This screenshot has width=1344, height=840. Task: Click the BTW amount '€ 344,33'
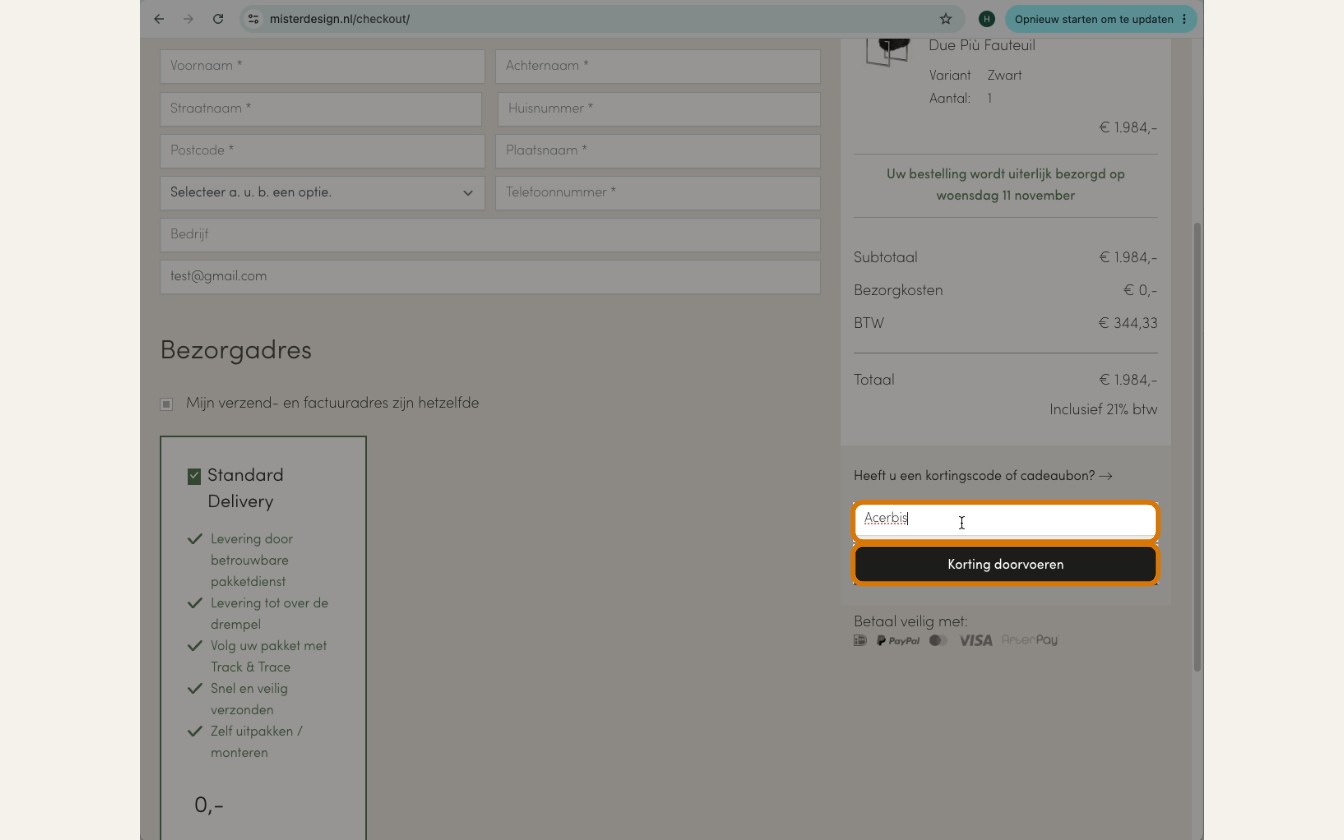pos(1128,323)
